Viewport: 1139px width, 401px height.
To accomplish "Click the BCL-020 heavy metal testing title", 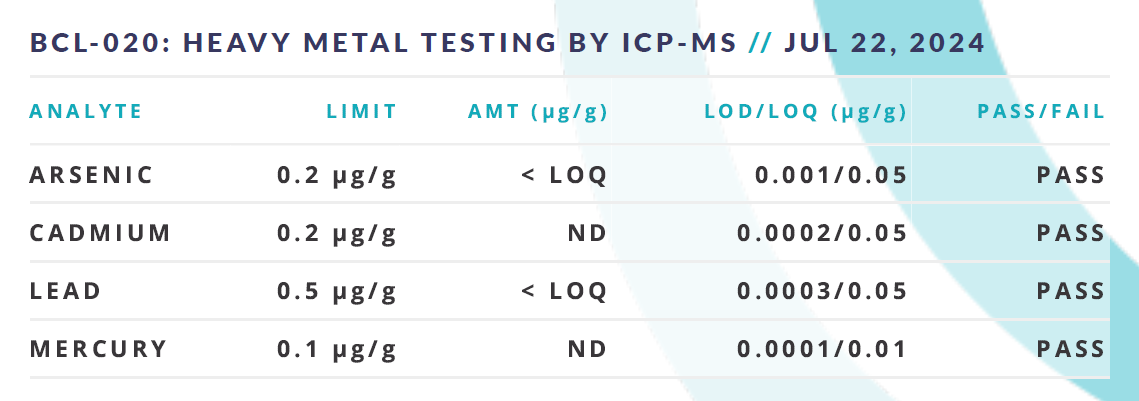I will tap(383, 42).
